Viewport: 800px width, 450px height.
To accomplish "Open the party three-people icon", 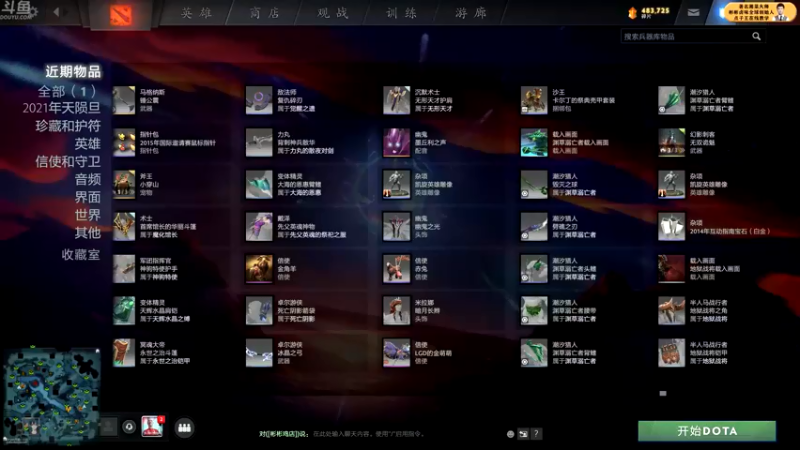I will tap(184, 428).
